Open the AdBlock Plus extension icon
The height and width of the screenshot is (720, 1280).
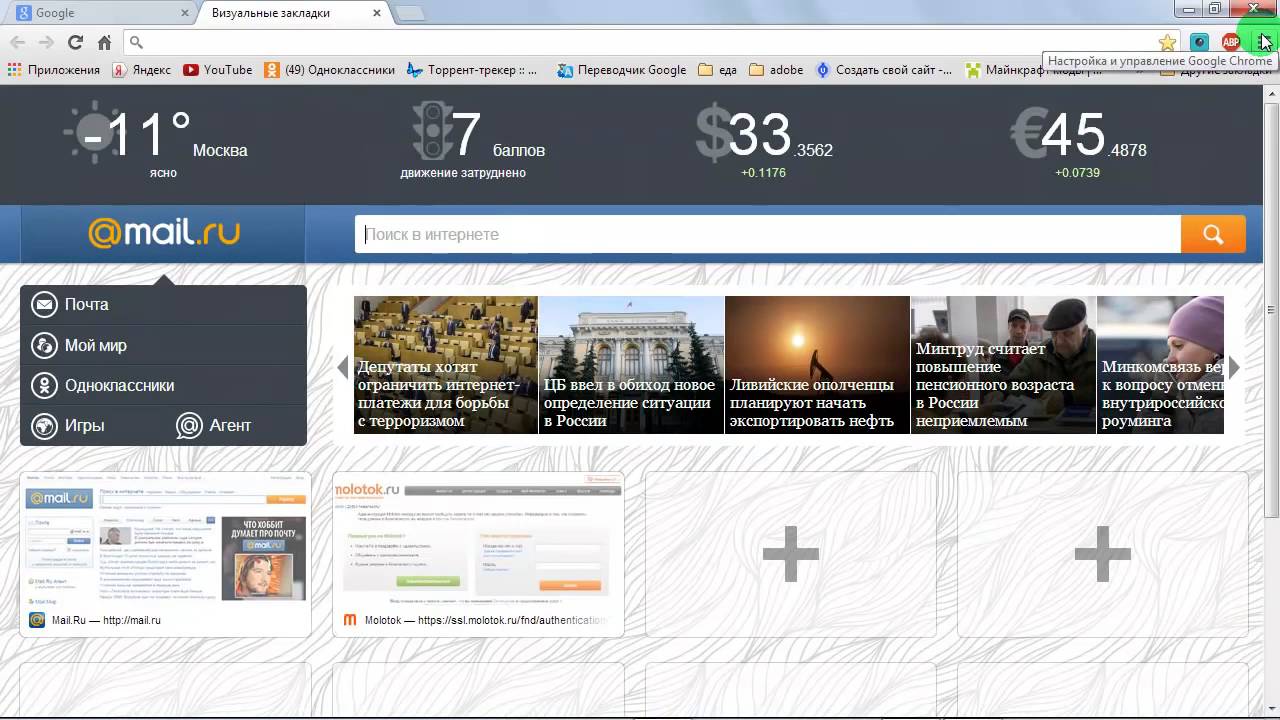tap(1231, 42)
